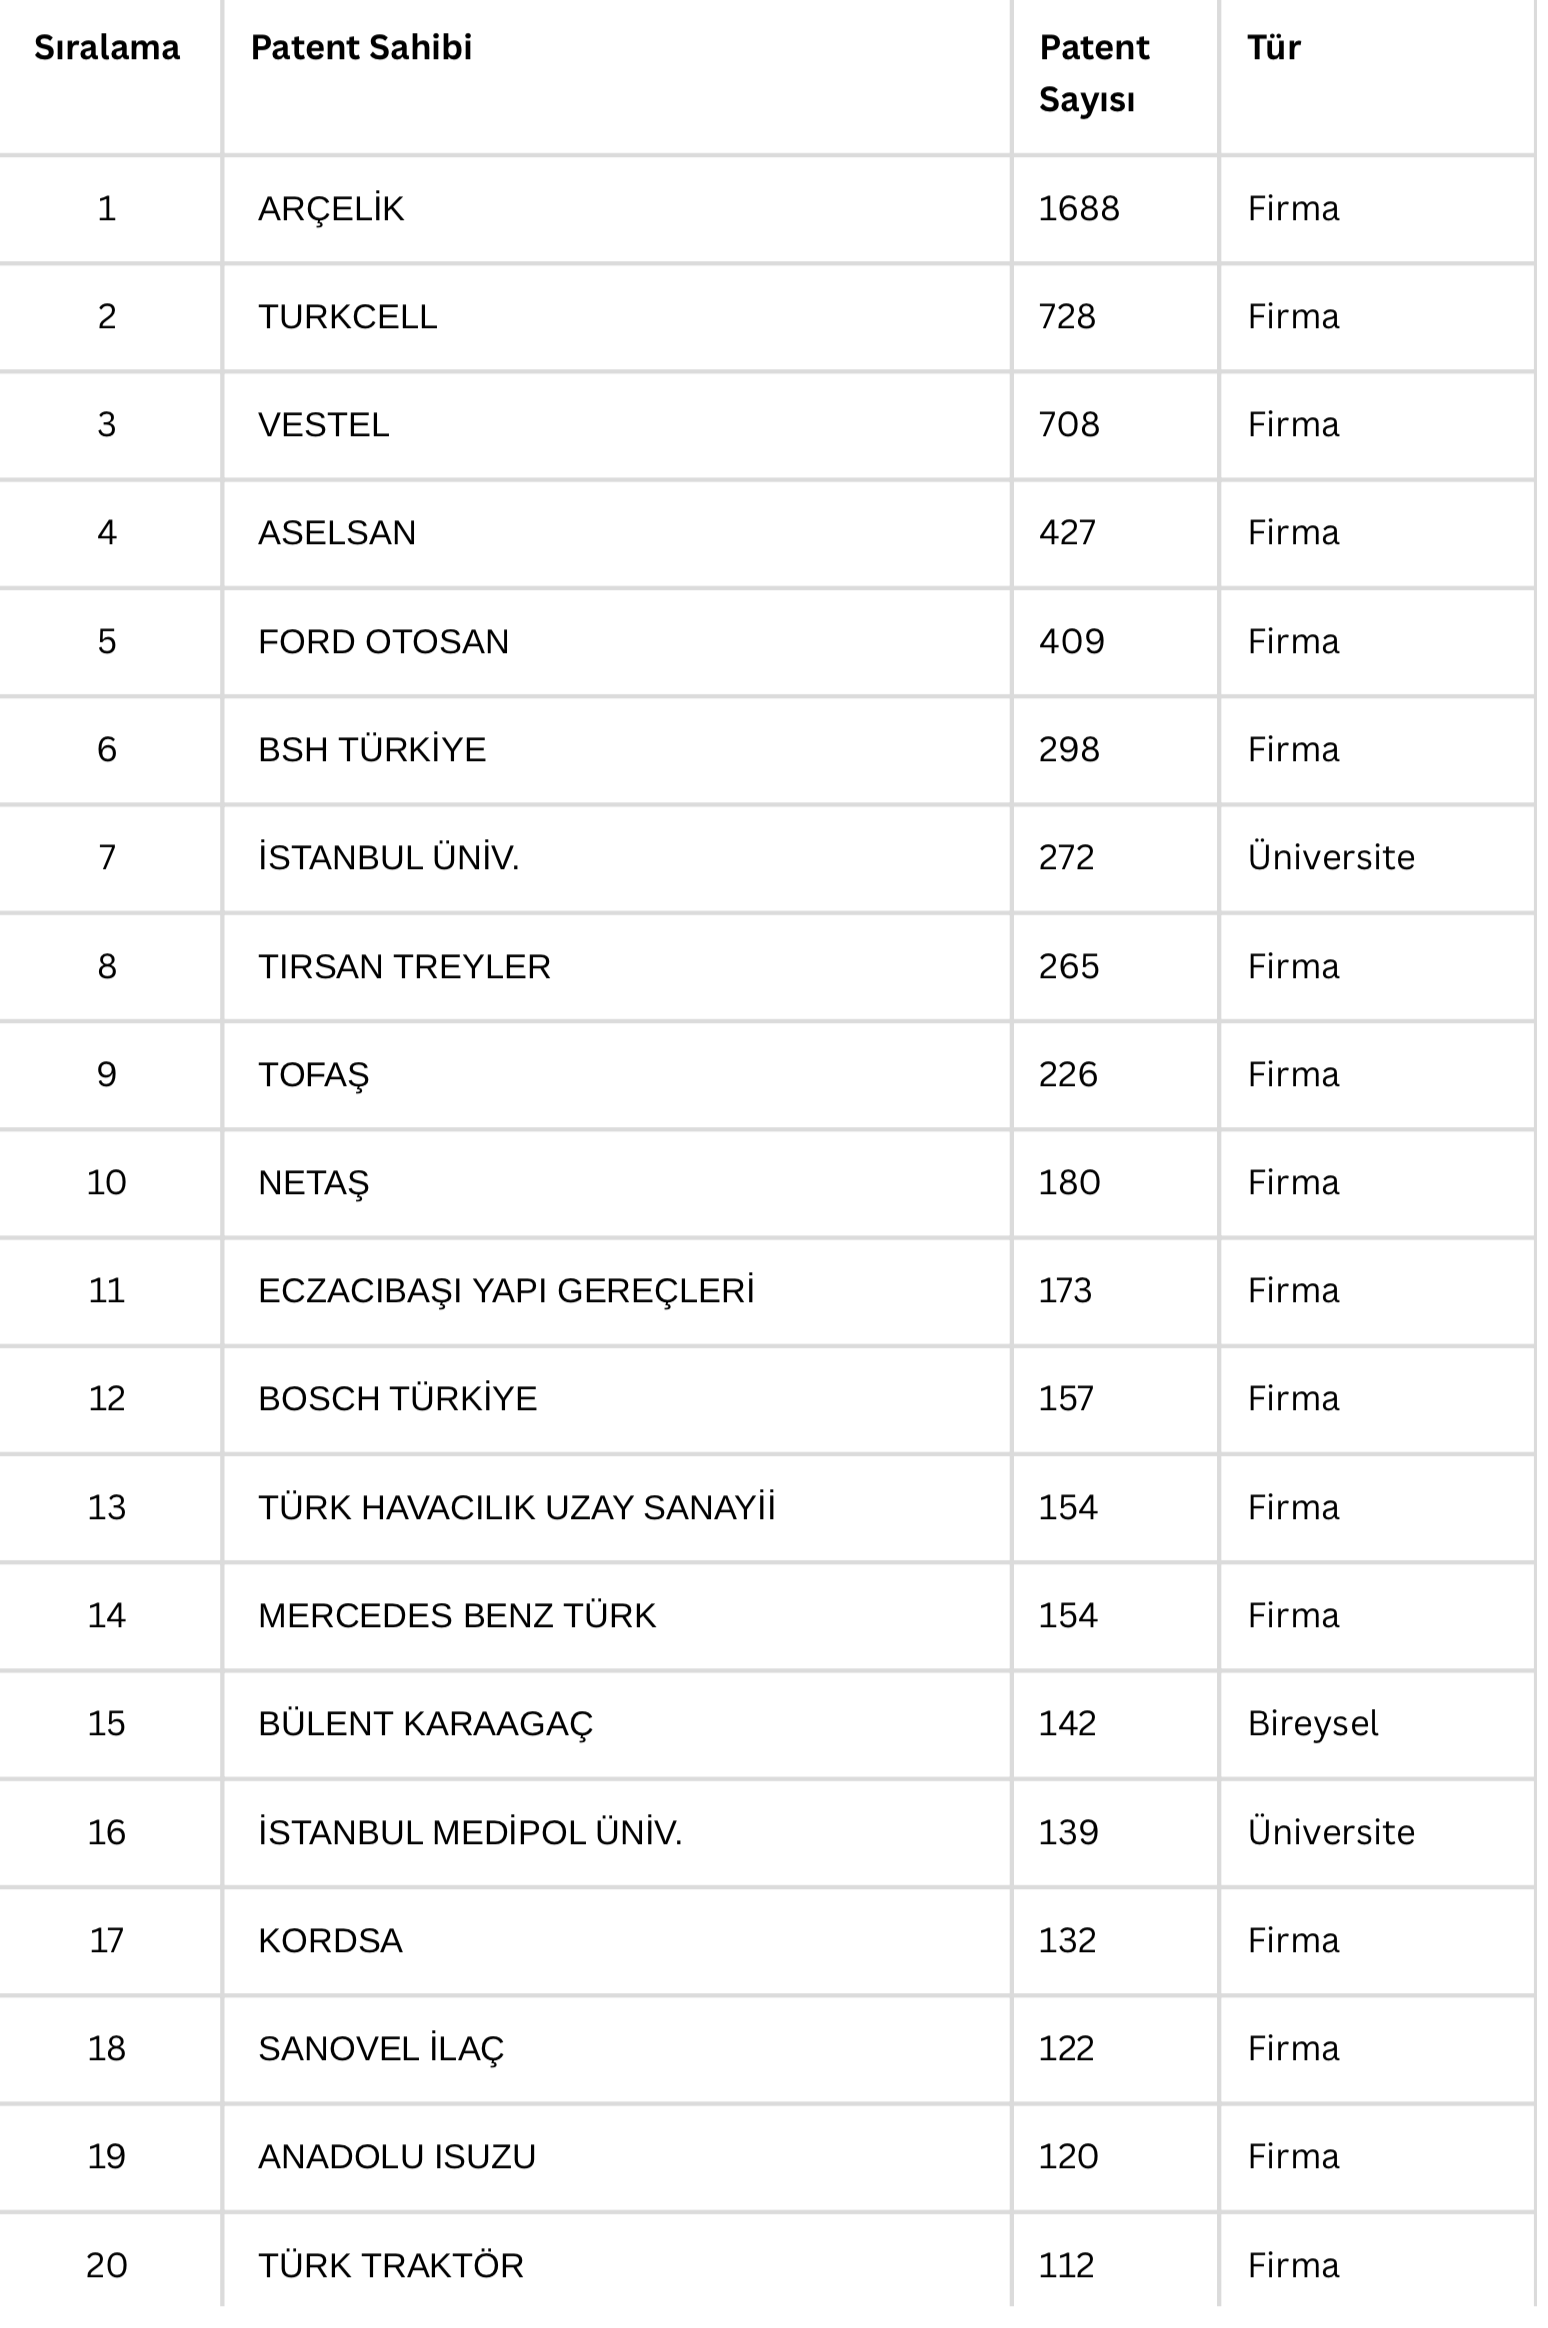This screenshot has height=2328, width=1548.
Task: Click ECZACIBAŞI YAPI GEREÇLERİ entry
Action: 506,1291
